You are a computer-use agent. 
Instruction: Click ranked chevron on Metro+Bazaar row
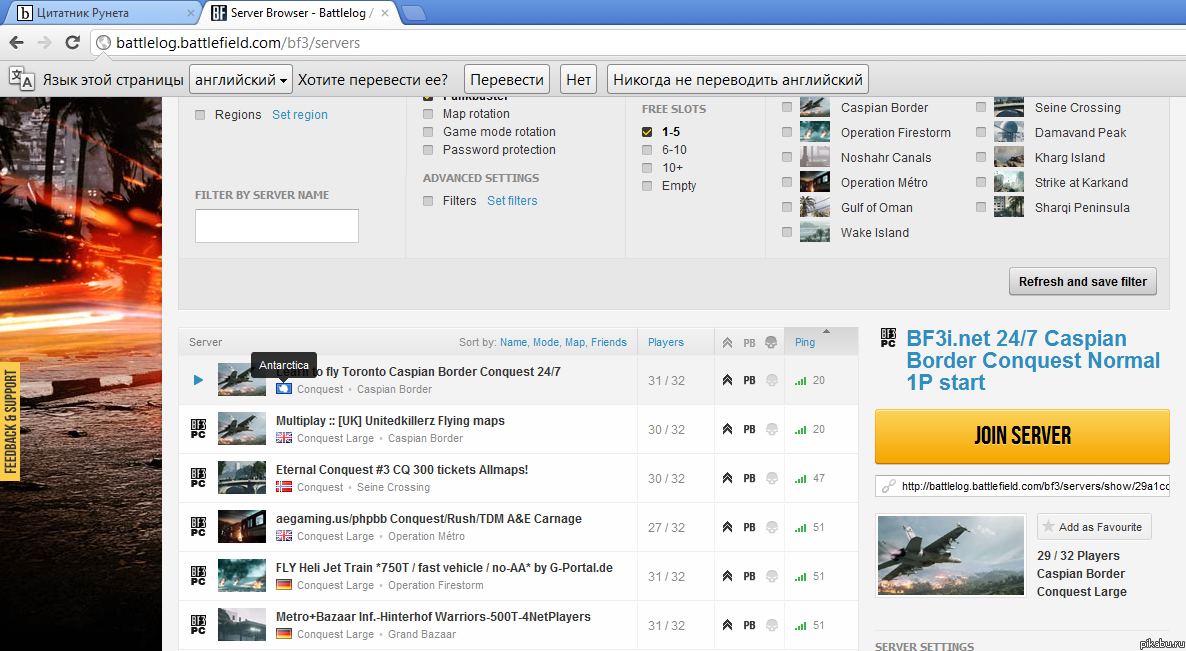pos(727,625)
